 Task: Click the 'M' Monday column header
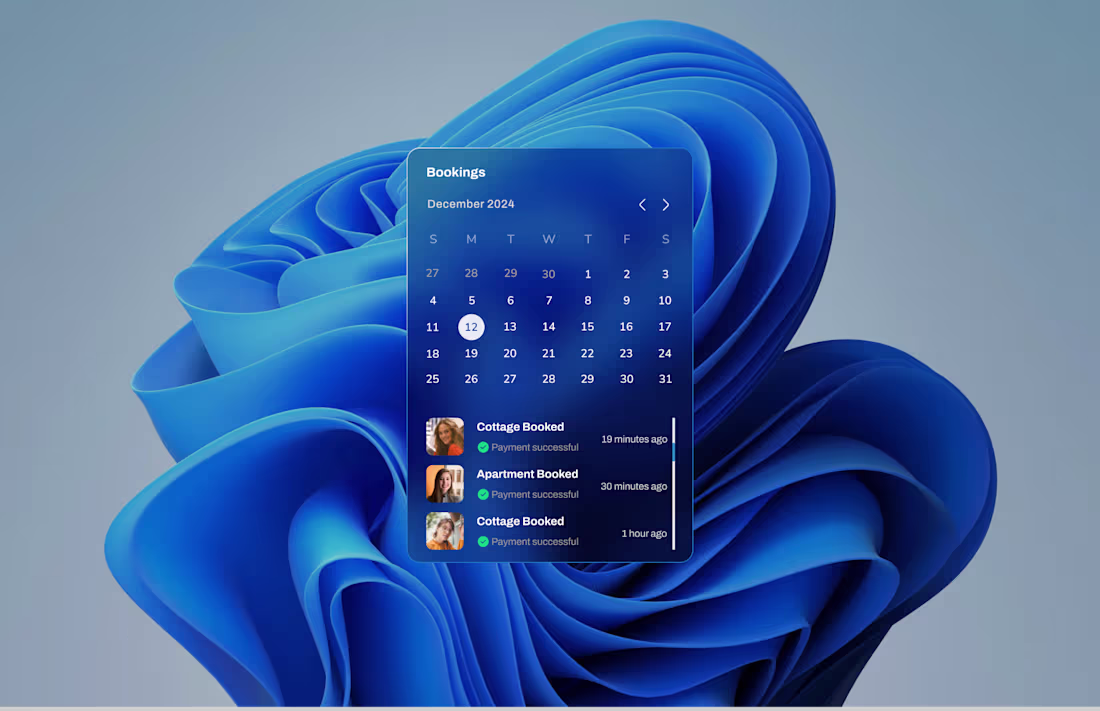tap(471, 239)
